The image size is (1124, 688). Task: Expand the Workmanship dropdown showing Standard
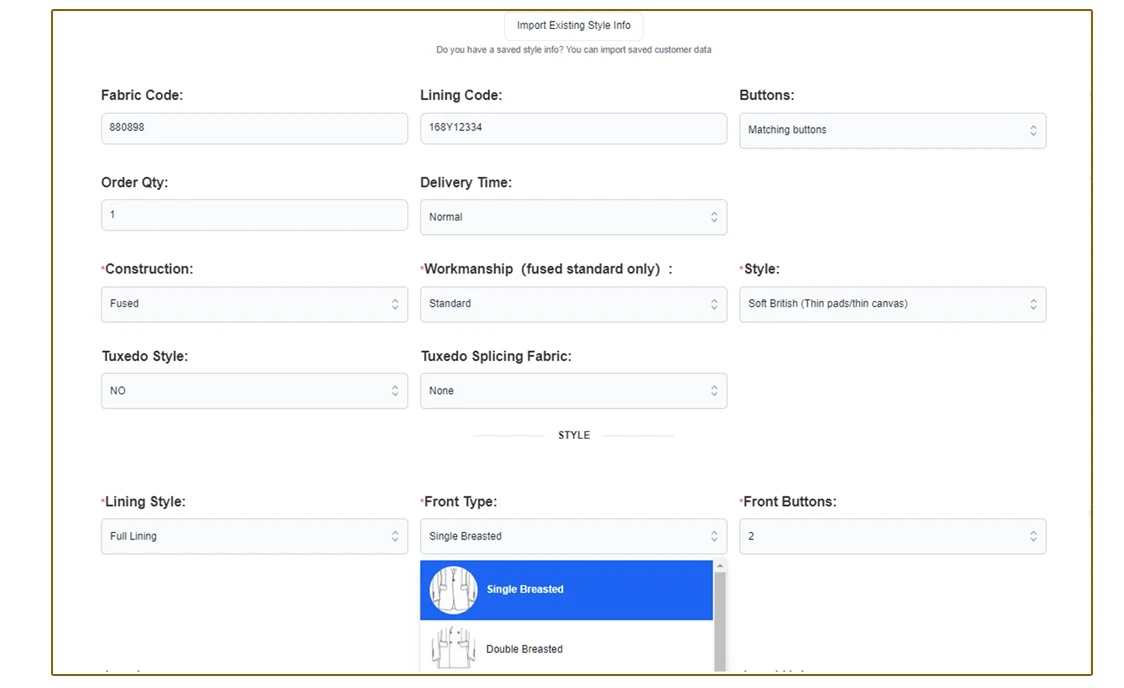[x=573, y=304]
